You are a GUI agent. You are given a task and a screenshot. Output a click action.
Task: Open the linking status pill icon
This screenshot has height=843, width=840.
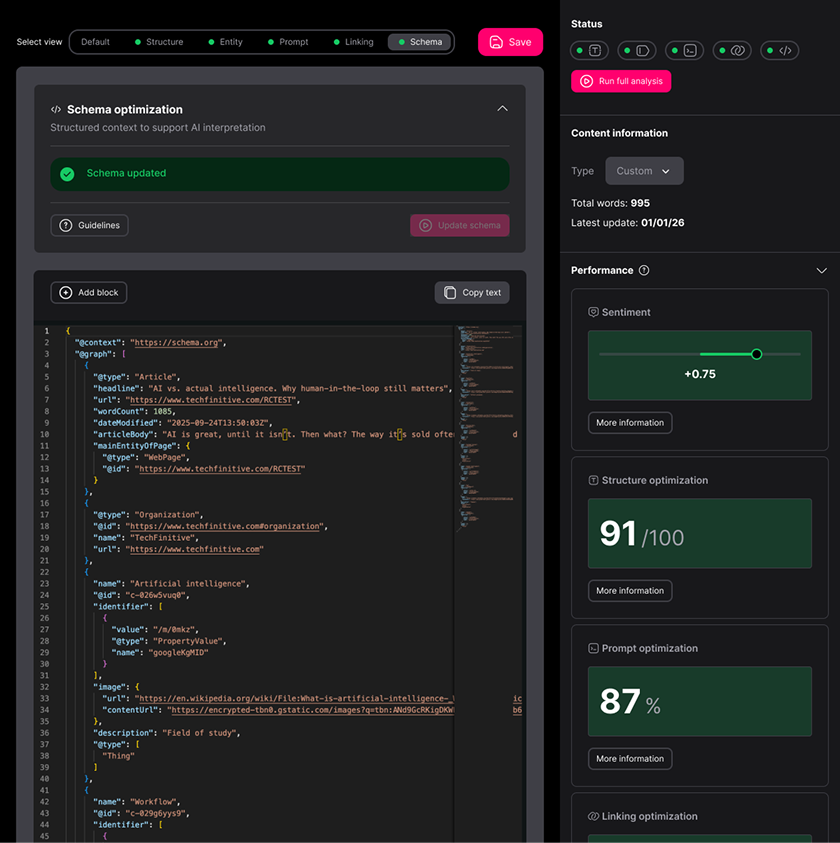point(732,51)
